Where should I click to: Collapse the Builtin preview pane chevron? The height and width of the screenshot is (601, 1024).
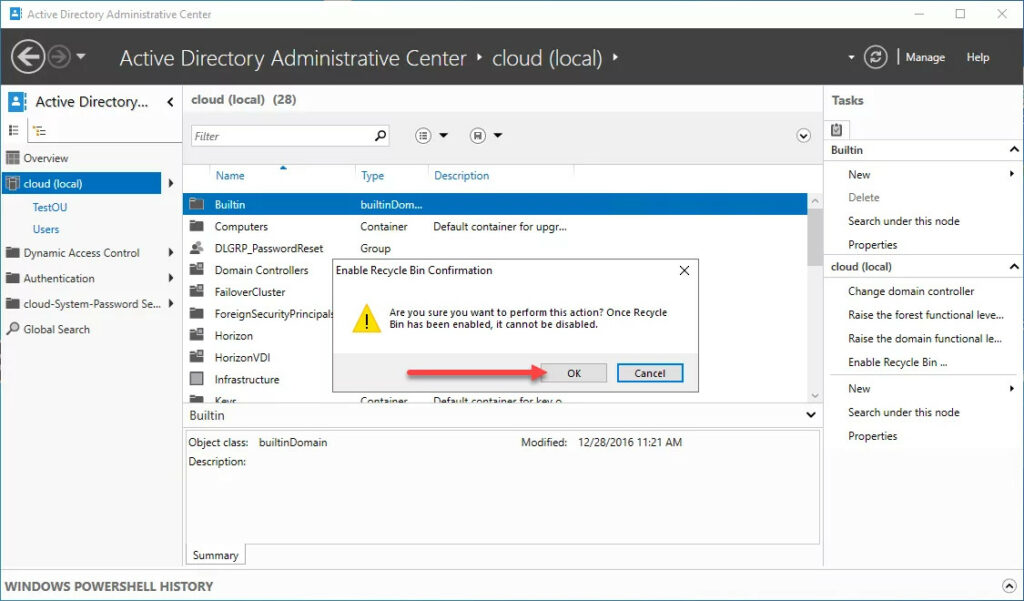coord(810,415)
